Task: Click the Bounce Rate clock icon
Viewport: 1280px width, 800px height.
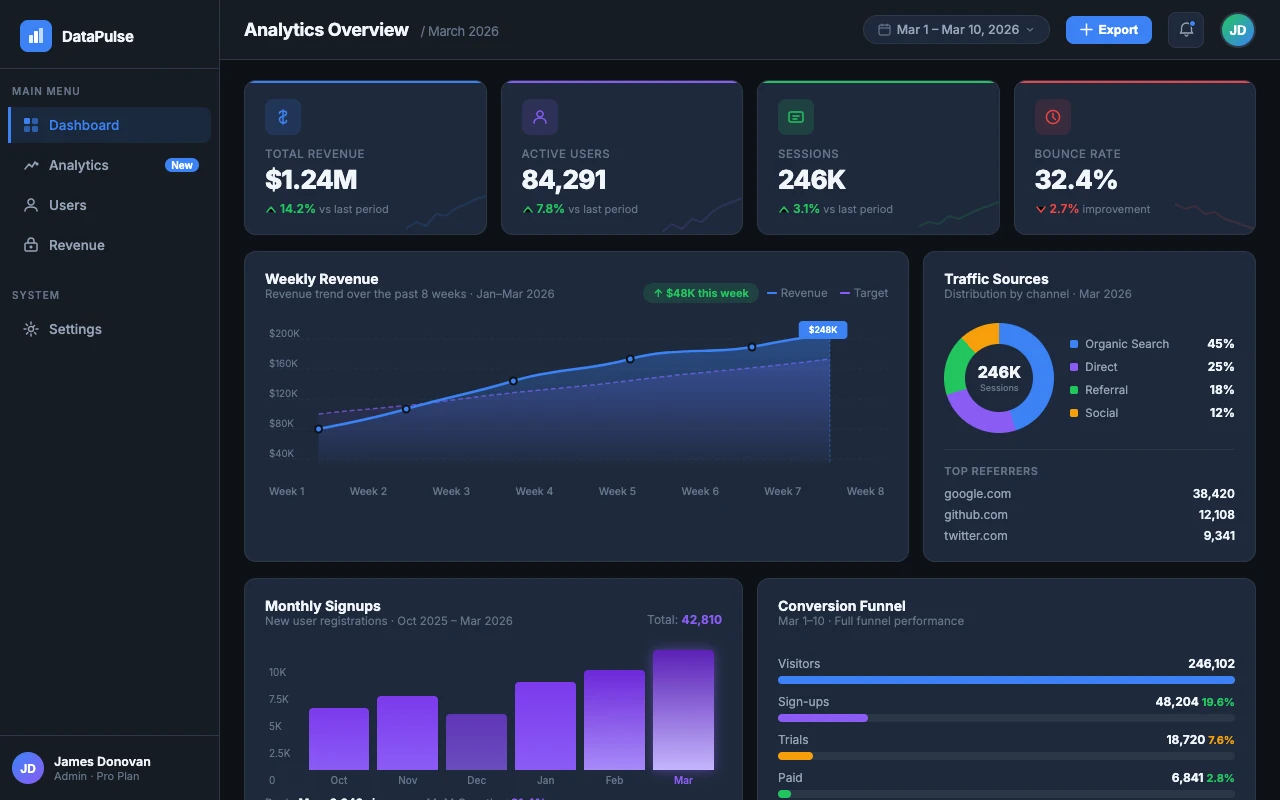Action: pos(1053,117)
